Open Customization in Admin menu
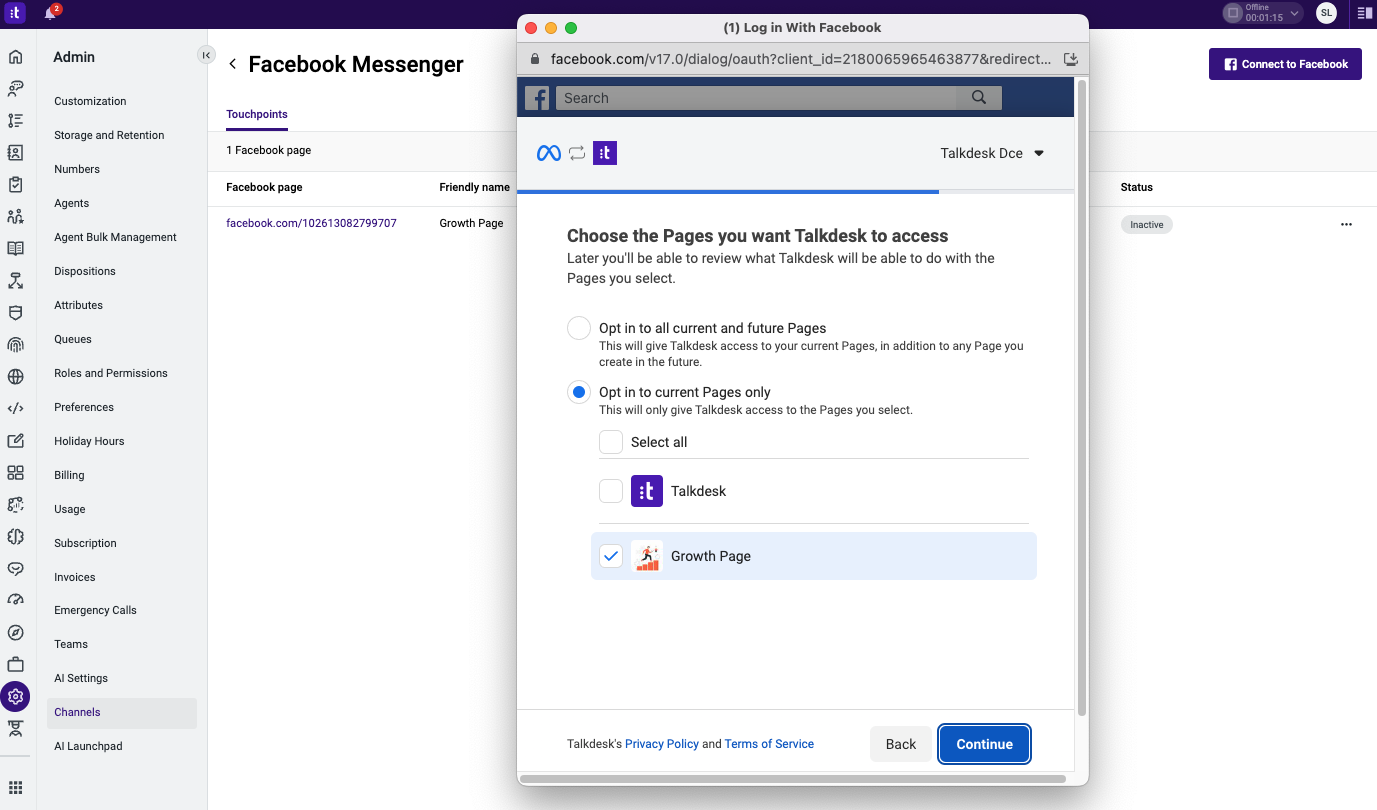1377x810 pixels. (90, 101)
